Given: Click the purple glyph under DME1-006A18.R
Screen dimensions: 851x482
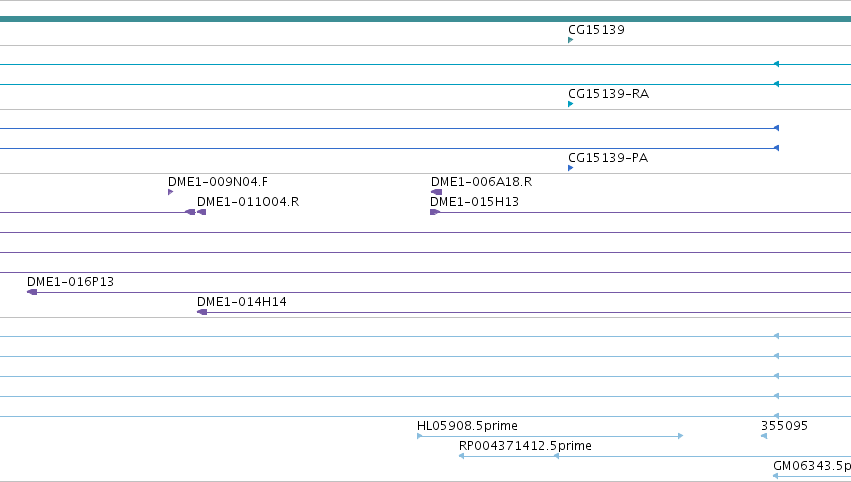Looking at the screenshot, I should pyautogui.click(x=436, y=192).
